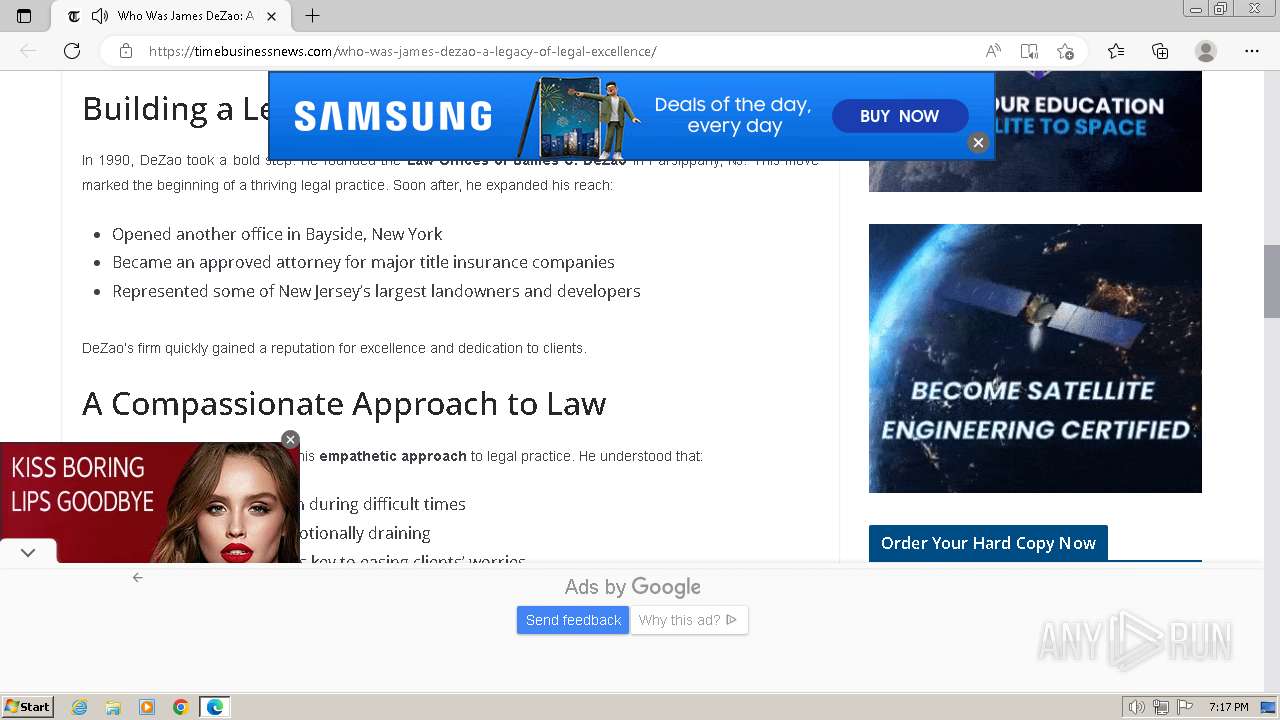
Task: Open the tab actions menu icon
Action: tap(24, 16)
